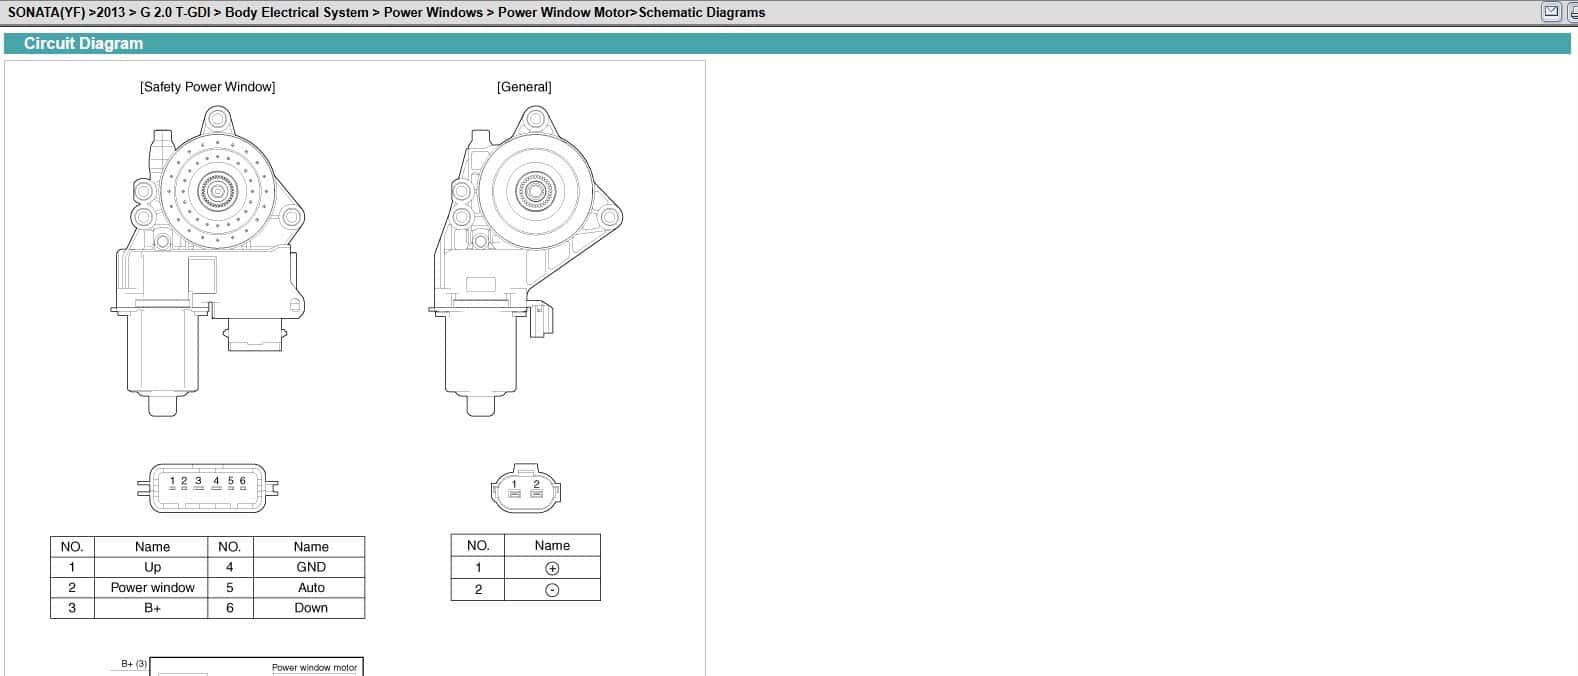The height and width of the screenshot is (676, 1578).
Task: Click the Safety Power Window motor drawing
Action: click(212, 262)
